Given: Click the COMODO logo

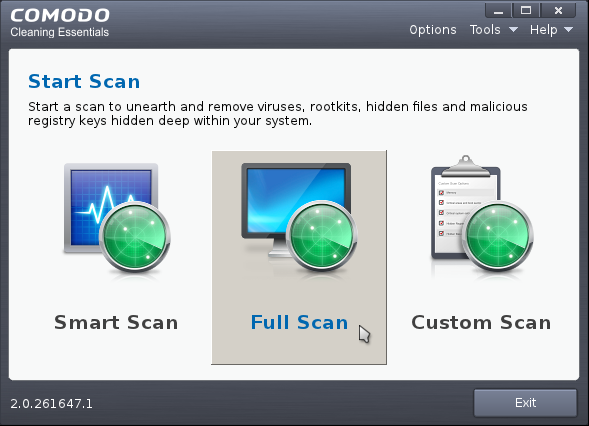Looking at the screenshot, I should pos(60,16).
